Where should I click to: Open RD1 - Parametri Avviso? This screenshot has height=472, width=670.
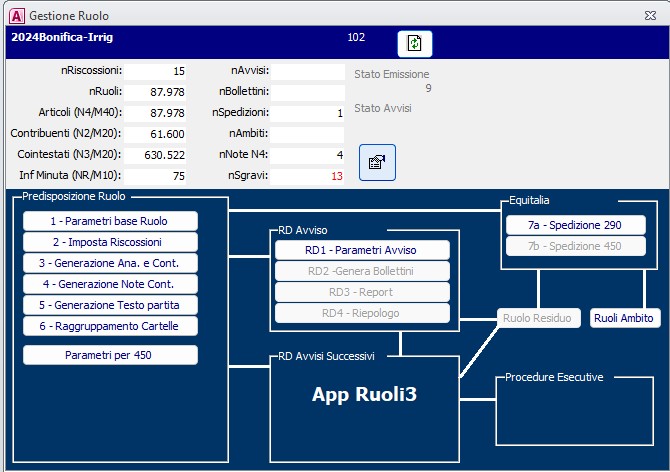[361, 250]
